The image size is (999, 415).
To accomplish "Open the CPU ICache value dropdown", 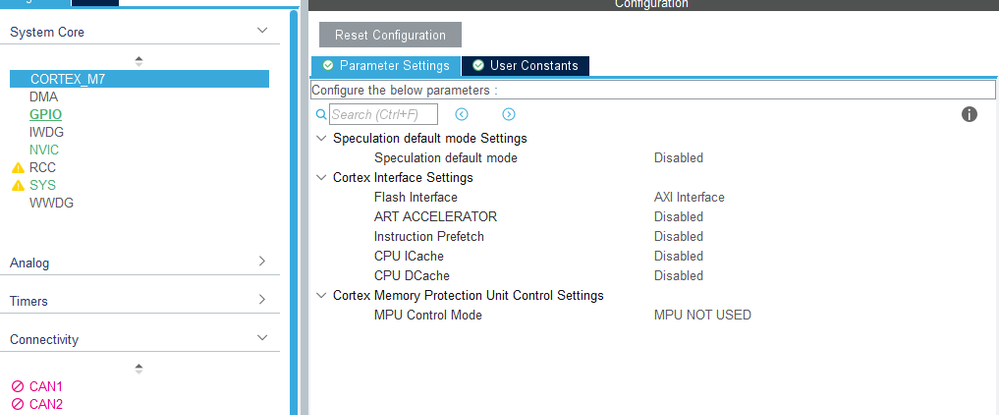I will (679, 256).
